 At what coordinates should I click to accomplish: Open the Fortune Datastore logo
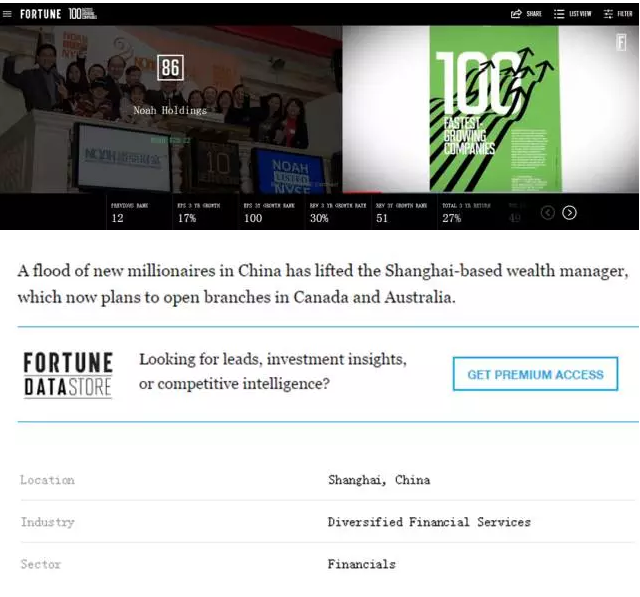click(68, 375)
